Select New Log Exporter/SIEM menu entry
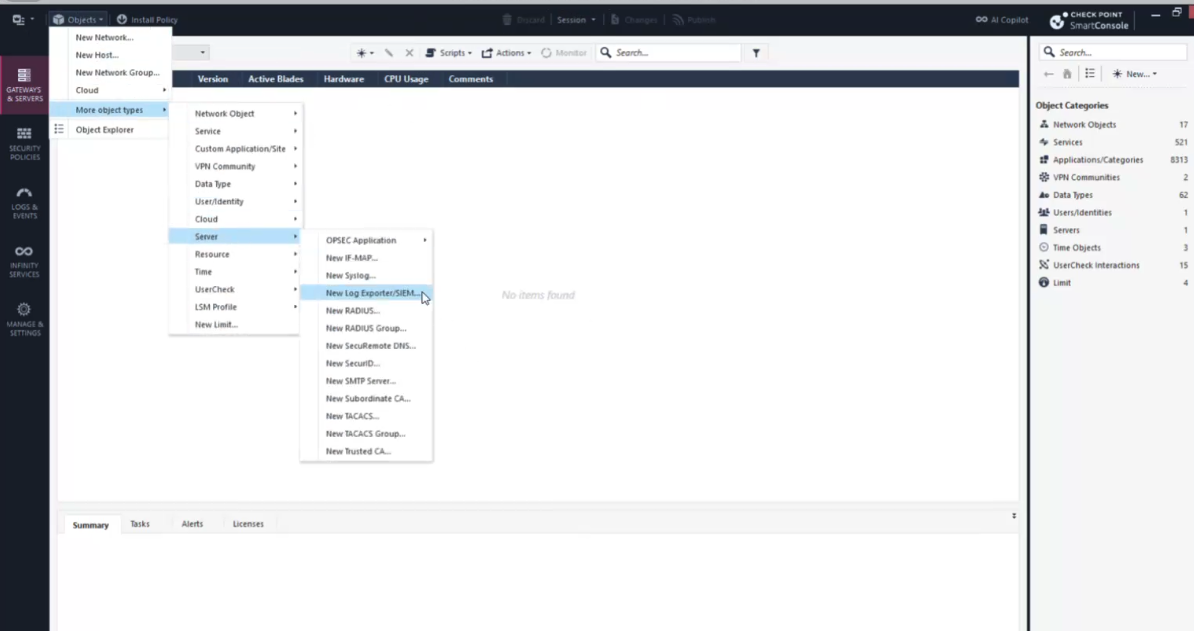 (x=372, y=293)
